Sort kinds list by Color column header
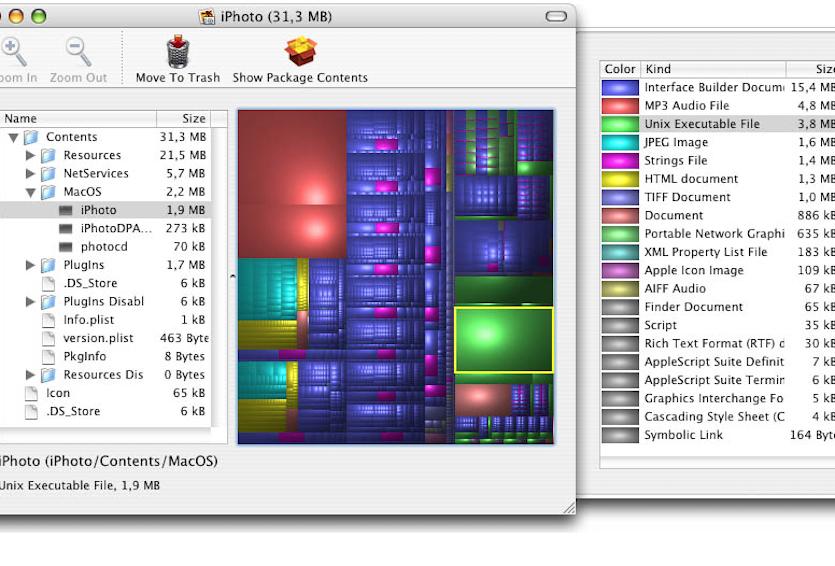Image resolution: width=835 pixels, height=566 pixels. 620,69
